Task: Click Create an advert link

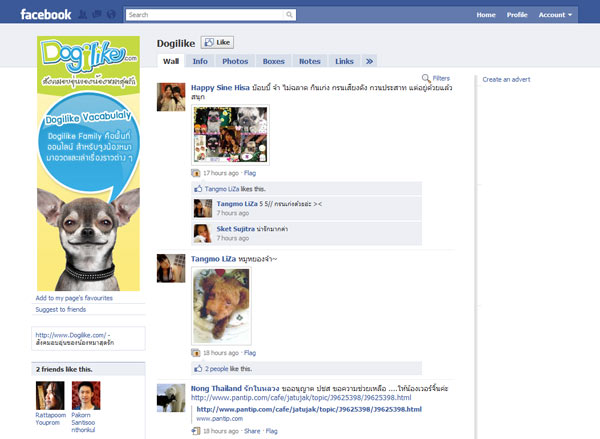Action: [x=506, y=80]
